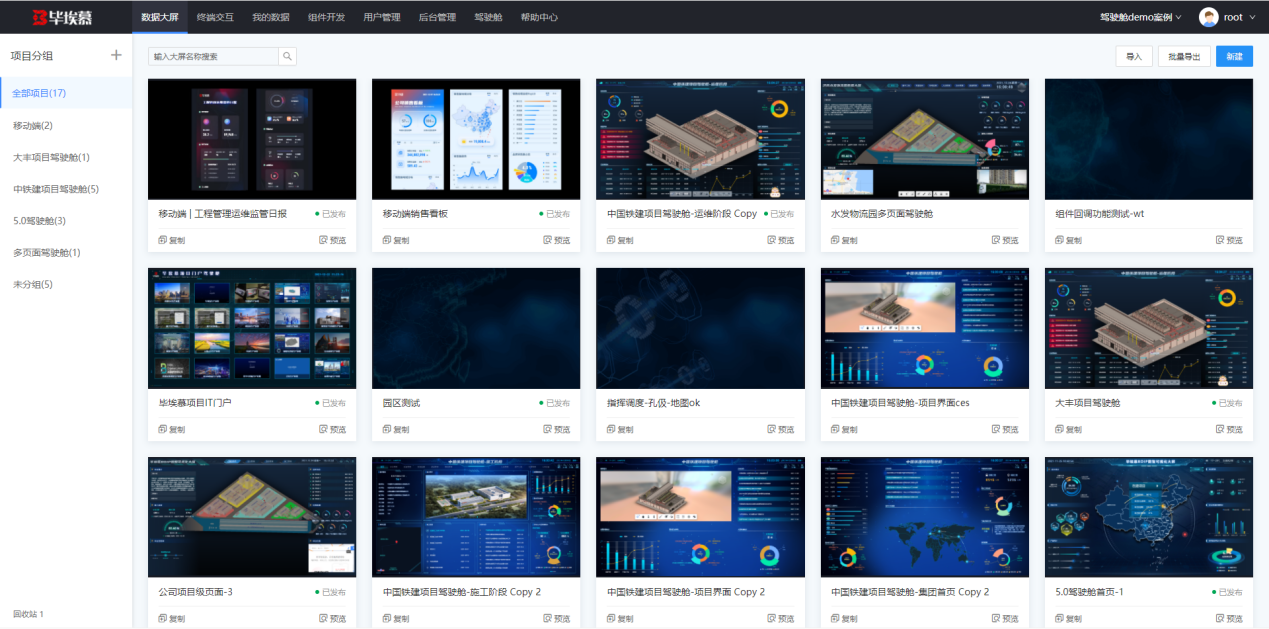Click copy icon on 移动端销售看板 card
Image resolution: width=1269 pixels, height=629 pixels.
(x=388, y=240)
